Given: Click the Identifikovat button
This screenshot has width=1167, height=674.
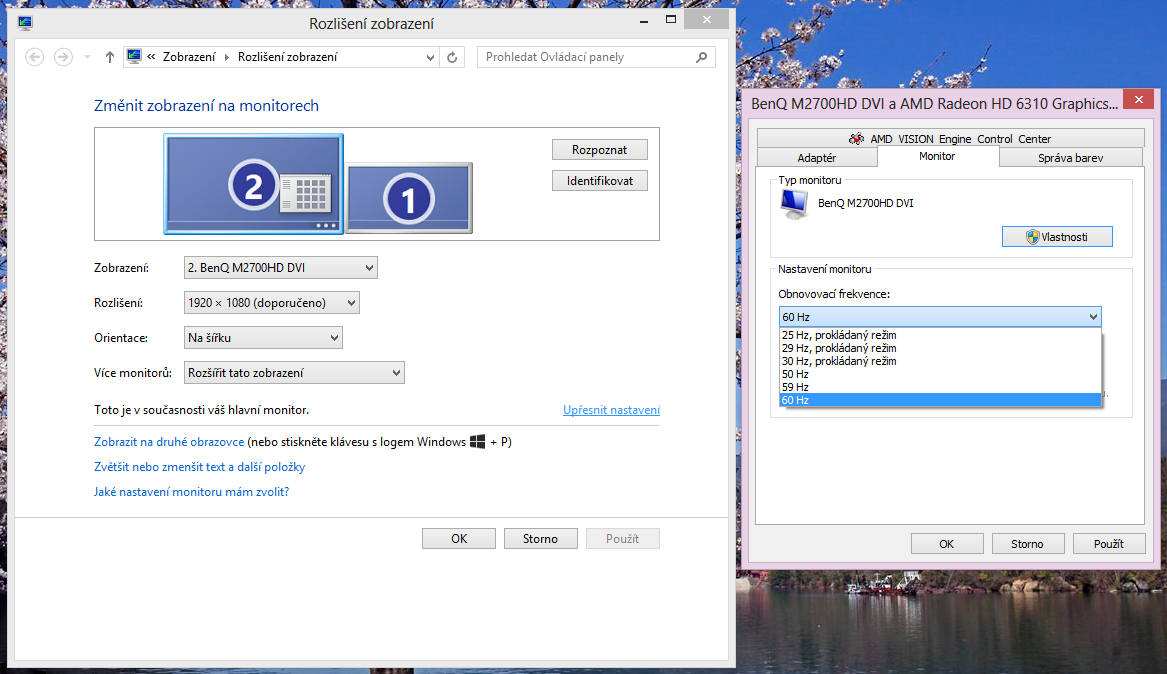Looking at the screenshot, I should (599, 181).
